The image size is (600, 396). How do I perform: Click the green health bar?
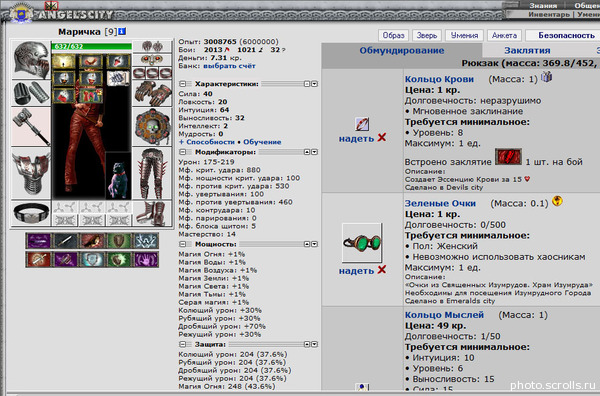[x=91, y=46]
